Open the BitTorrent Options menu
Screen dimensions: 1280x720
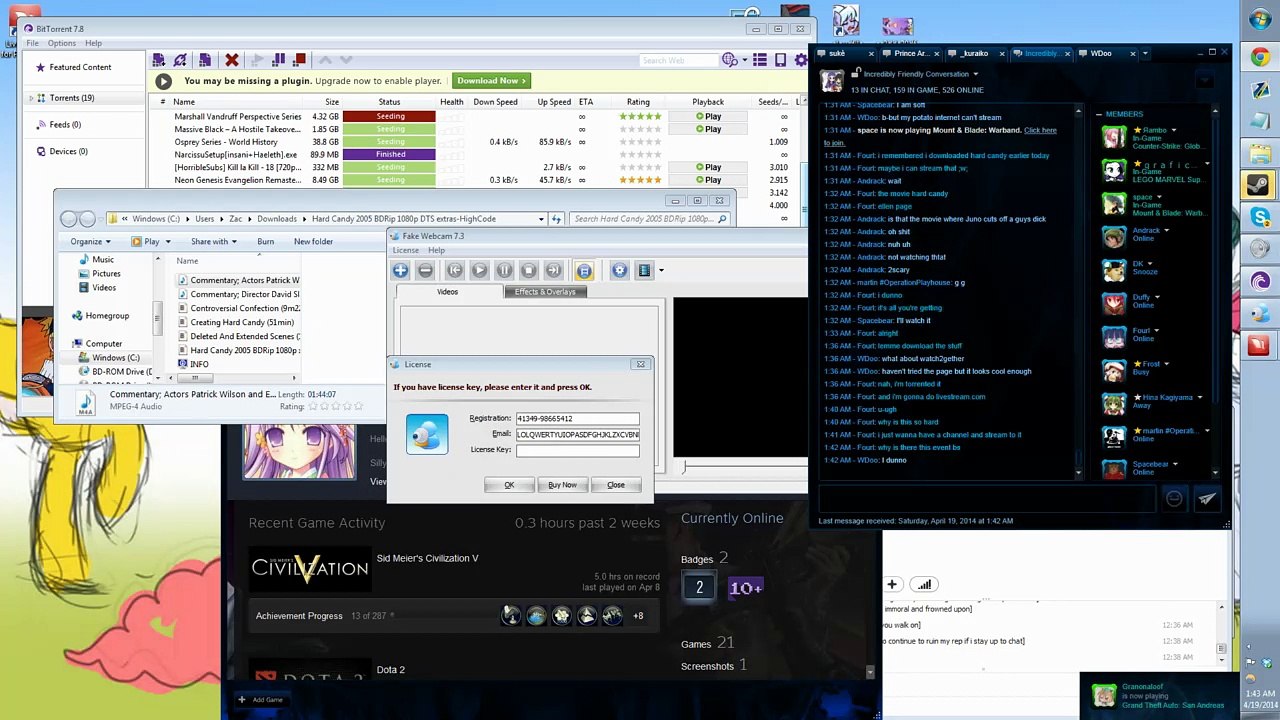pos(62,44)
